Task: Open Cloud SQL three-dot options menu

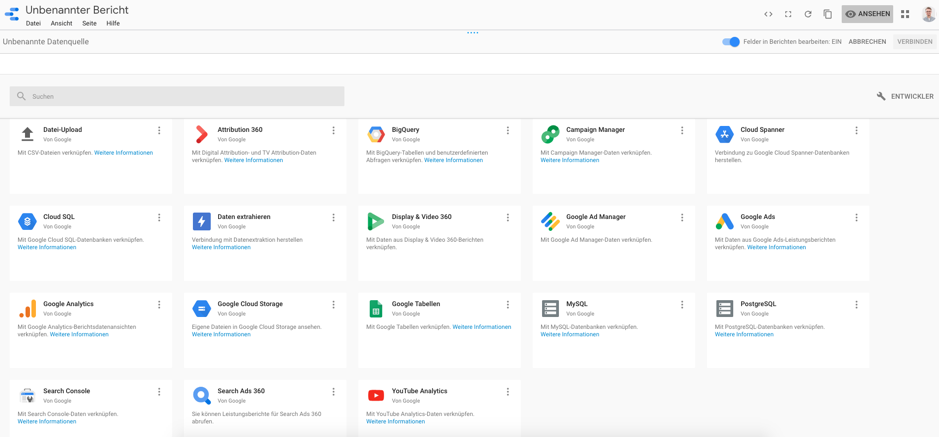Action: tap(159, 217)
